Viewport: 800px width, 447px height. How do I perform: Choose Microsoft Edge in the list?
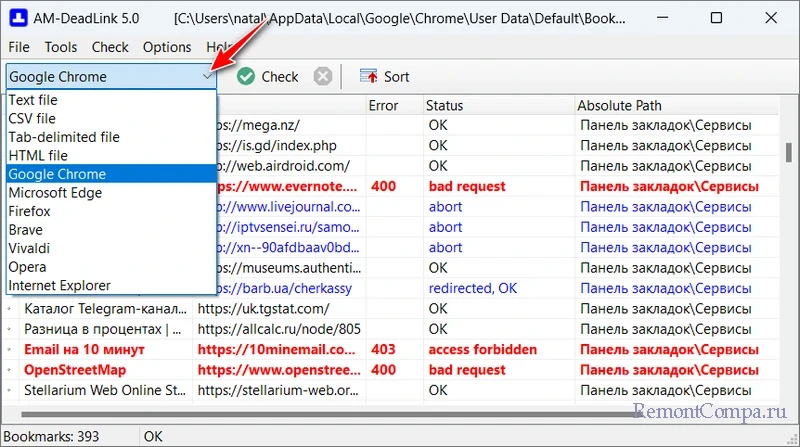(56, 193)
